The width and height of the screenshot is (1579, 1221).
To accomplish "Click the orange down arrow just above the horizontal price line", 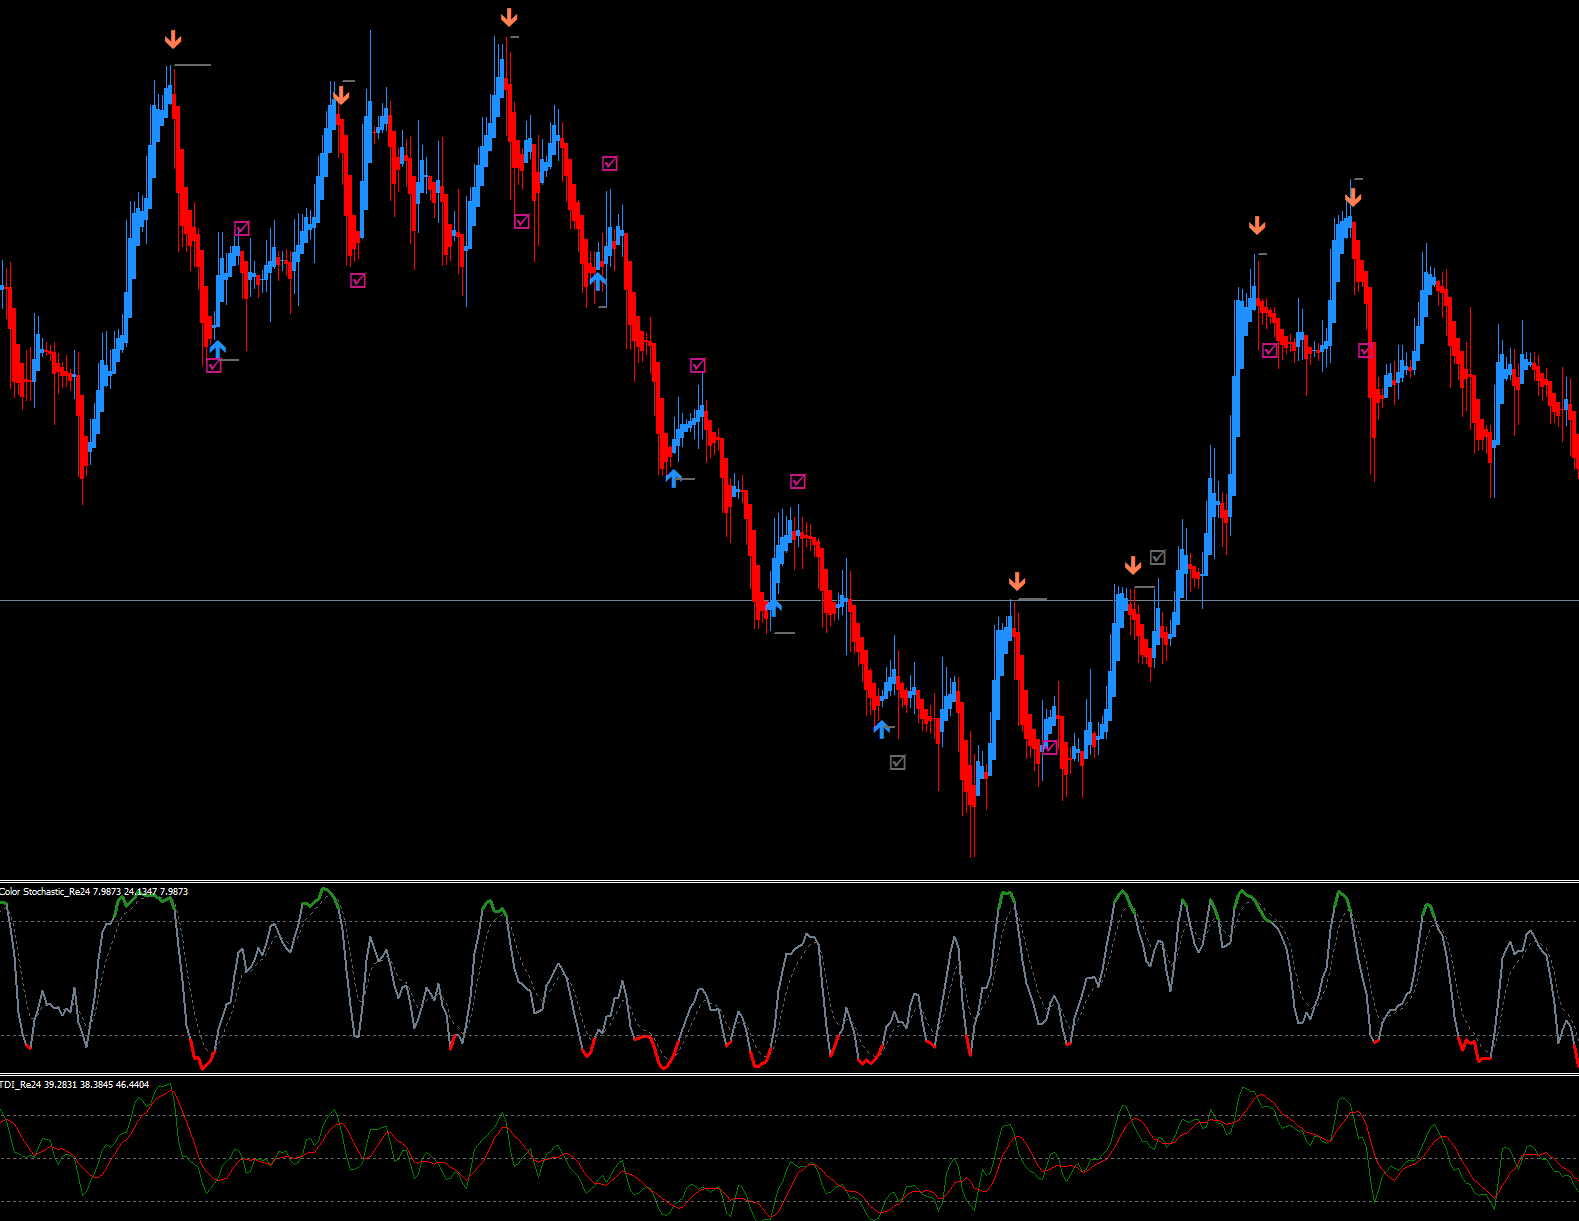I will click(1017, 582).
